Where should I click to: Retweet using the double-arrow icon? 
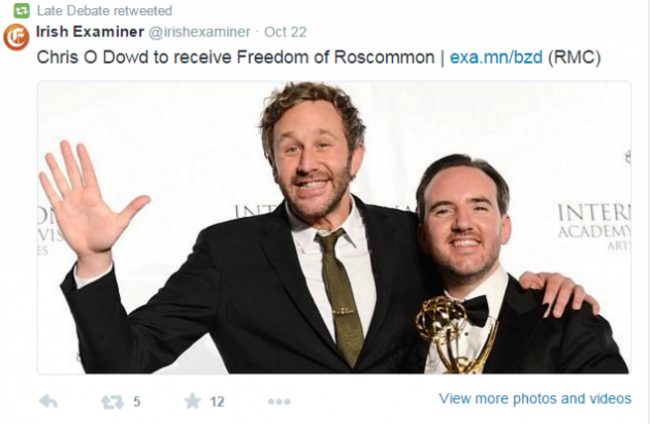[112, 402]
